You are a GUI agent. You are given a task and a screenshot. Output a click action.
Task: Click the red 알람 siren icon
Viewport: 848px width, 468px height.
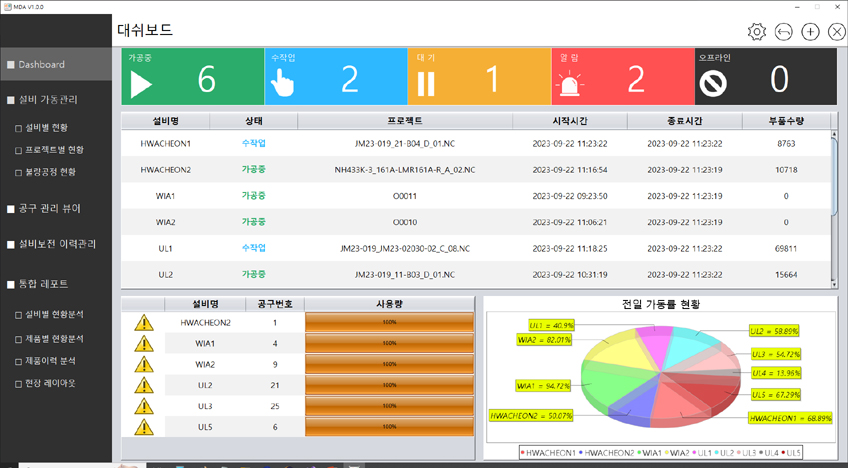tap(569, 82)
